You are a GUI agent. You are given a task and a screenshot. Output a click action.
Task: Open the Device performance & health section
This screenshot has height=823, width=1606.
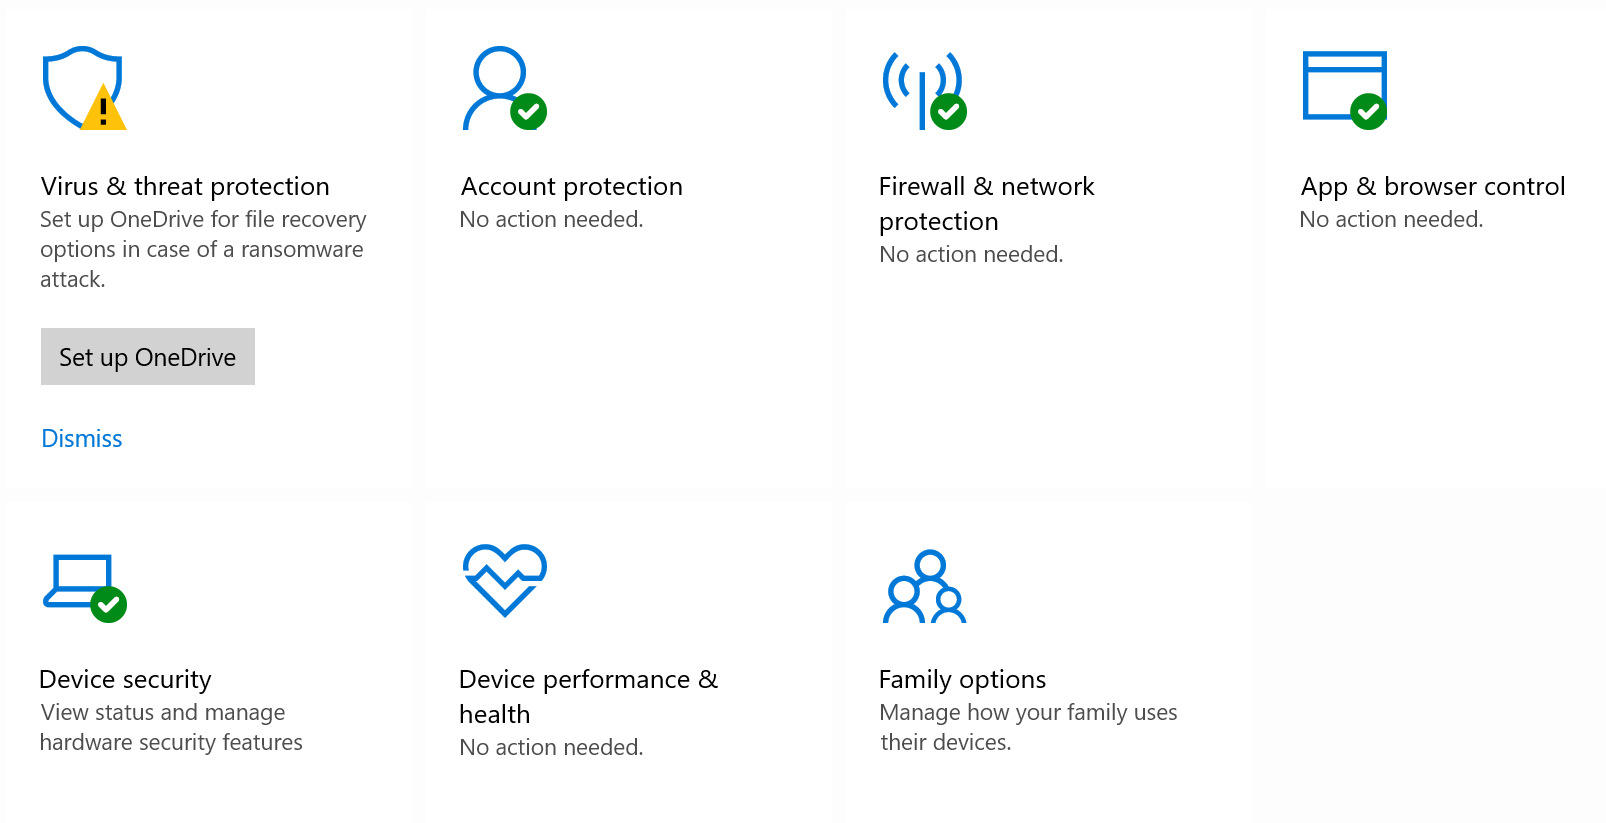[x=588, y=696]
